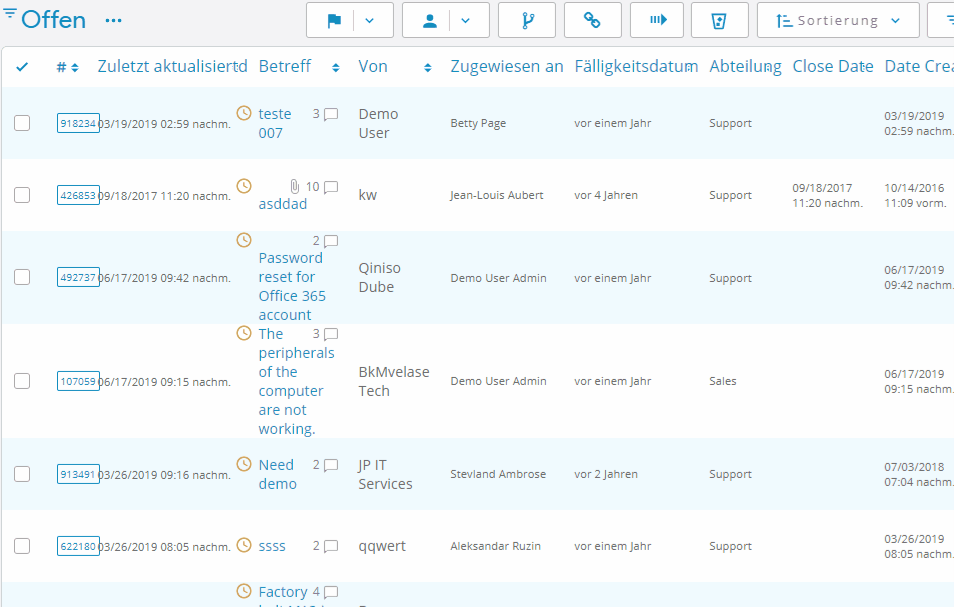The width and height of the screenshot is (954, 607).
Task: Sort by the Betreff column header
Action: [x=285, y=67]
